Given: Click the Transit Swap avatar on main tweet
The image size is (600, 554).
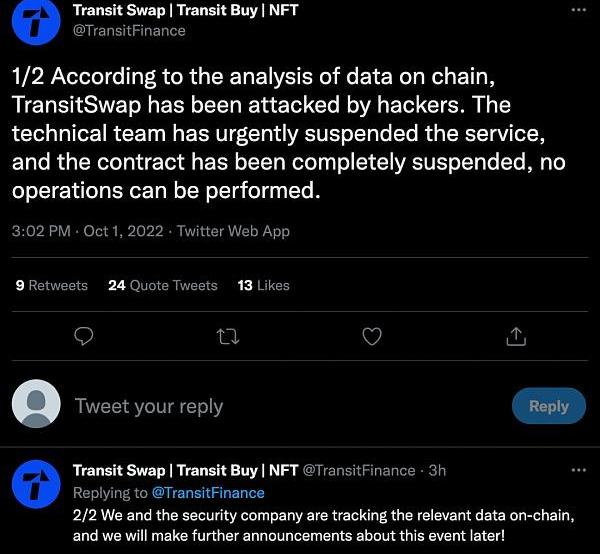Looking at the screenshot, I should (36, 21).
